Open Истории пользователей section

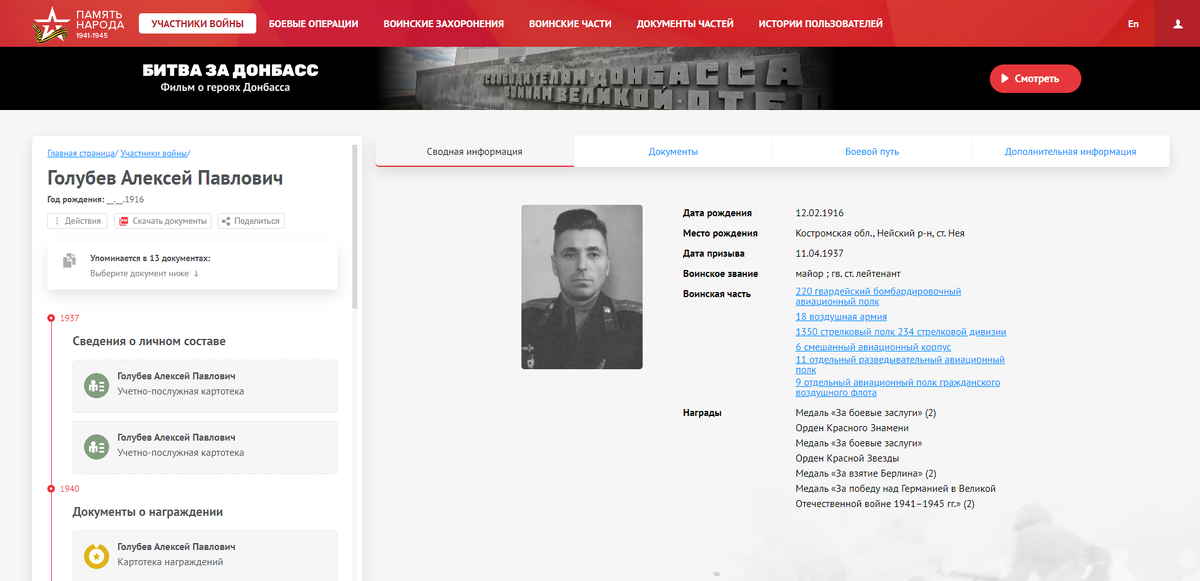(x=820, y=24)
